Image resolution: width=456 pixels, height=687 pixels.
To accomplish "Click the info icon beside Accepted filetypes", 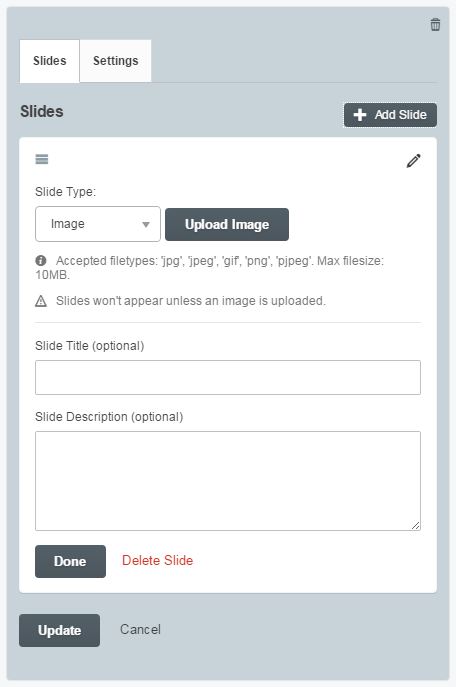I will point(41,261).
